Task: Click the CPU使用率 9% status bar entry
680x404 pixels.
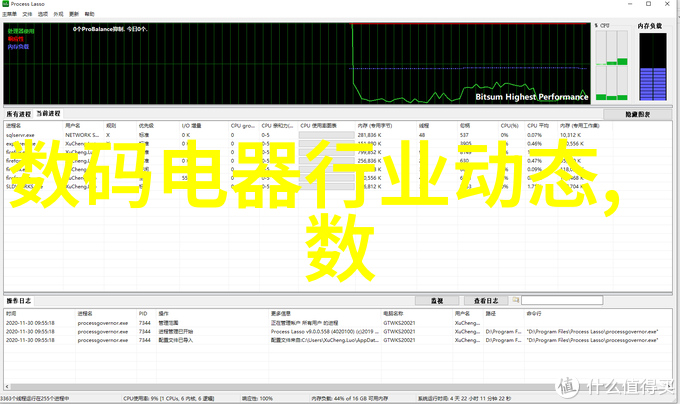Action: pos(168,398)
